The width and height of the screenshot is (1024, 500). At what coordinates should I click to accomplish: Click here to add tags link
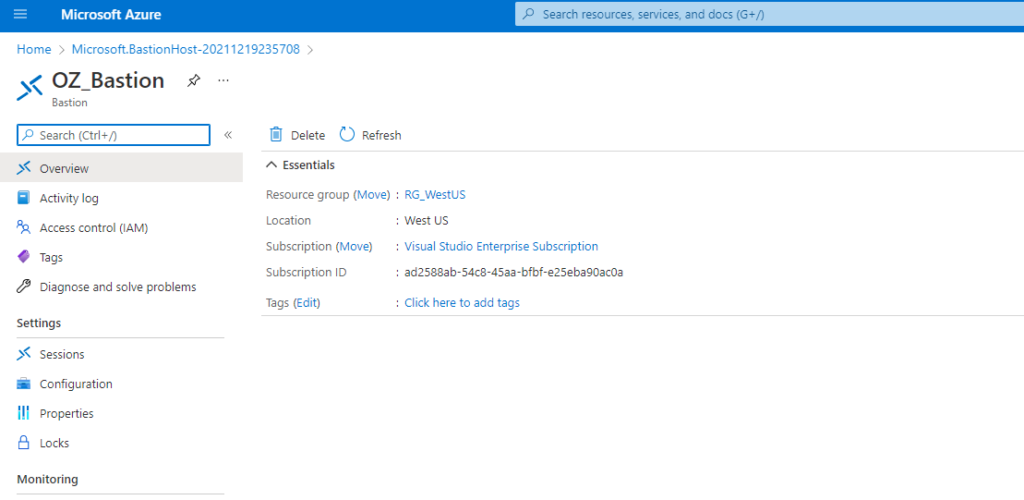(462, 303)
